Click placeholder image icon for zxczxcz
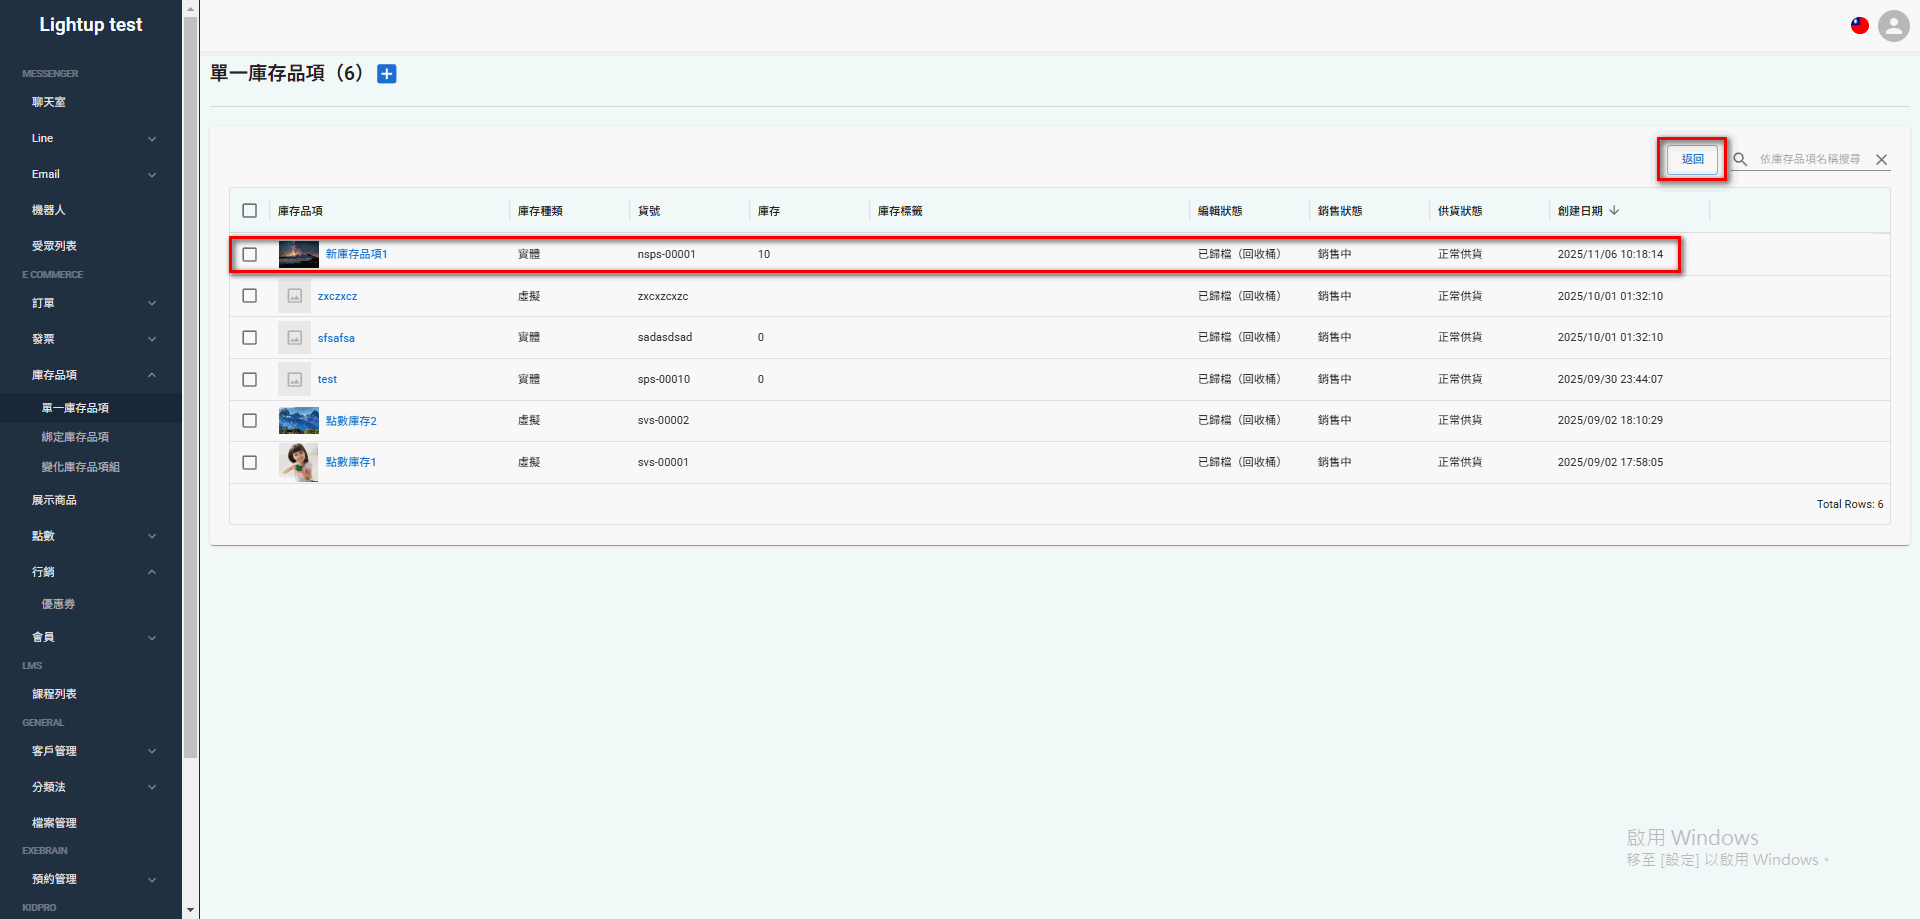The width and height of the screenshot is (1920, 919). point(295,296)
